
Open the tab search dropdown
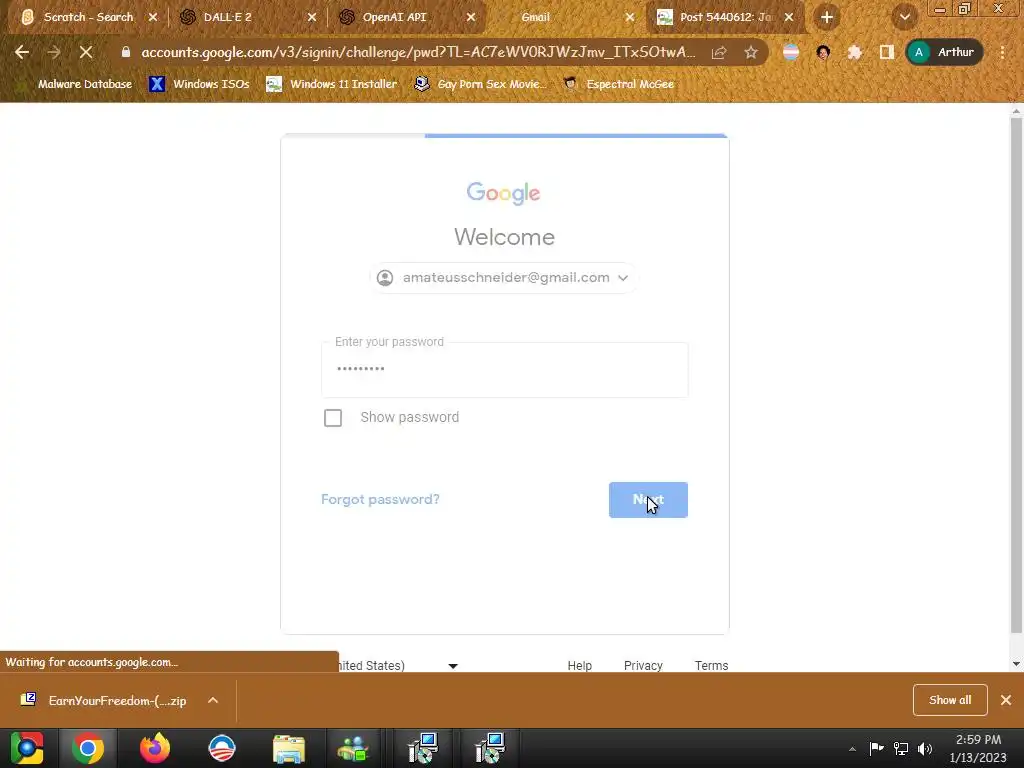(905, 18)
